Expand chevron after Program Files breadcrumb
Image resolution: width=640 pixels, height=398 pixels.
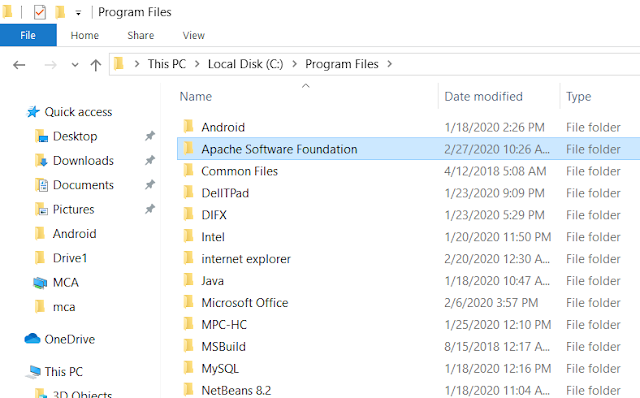tap(389, 64)
